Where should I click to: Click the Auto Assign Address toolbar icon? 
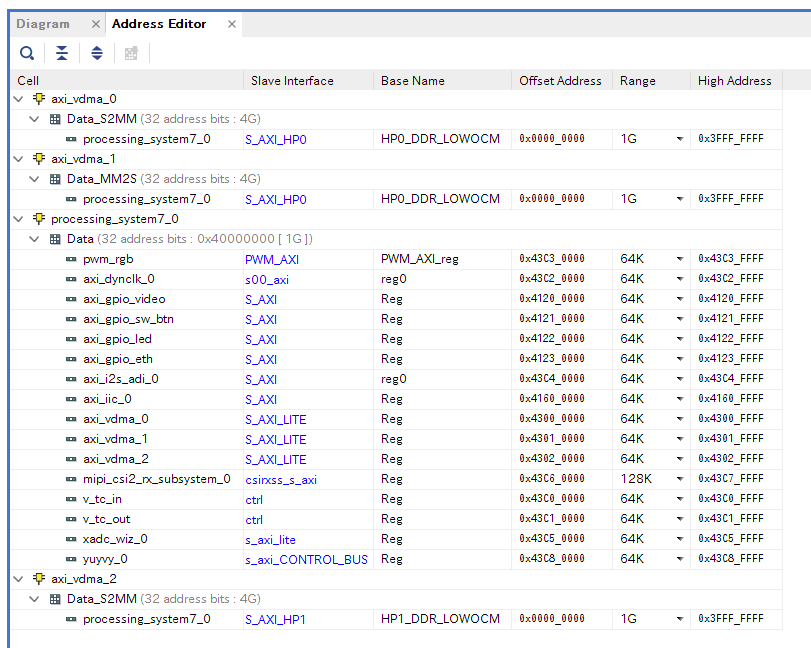[131, 53]
